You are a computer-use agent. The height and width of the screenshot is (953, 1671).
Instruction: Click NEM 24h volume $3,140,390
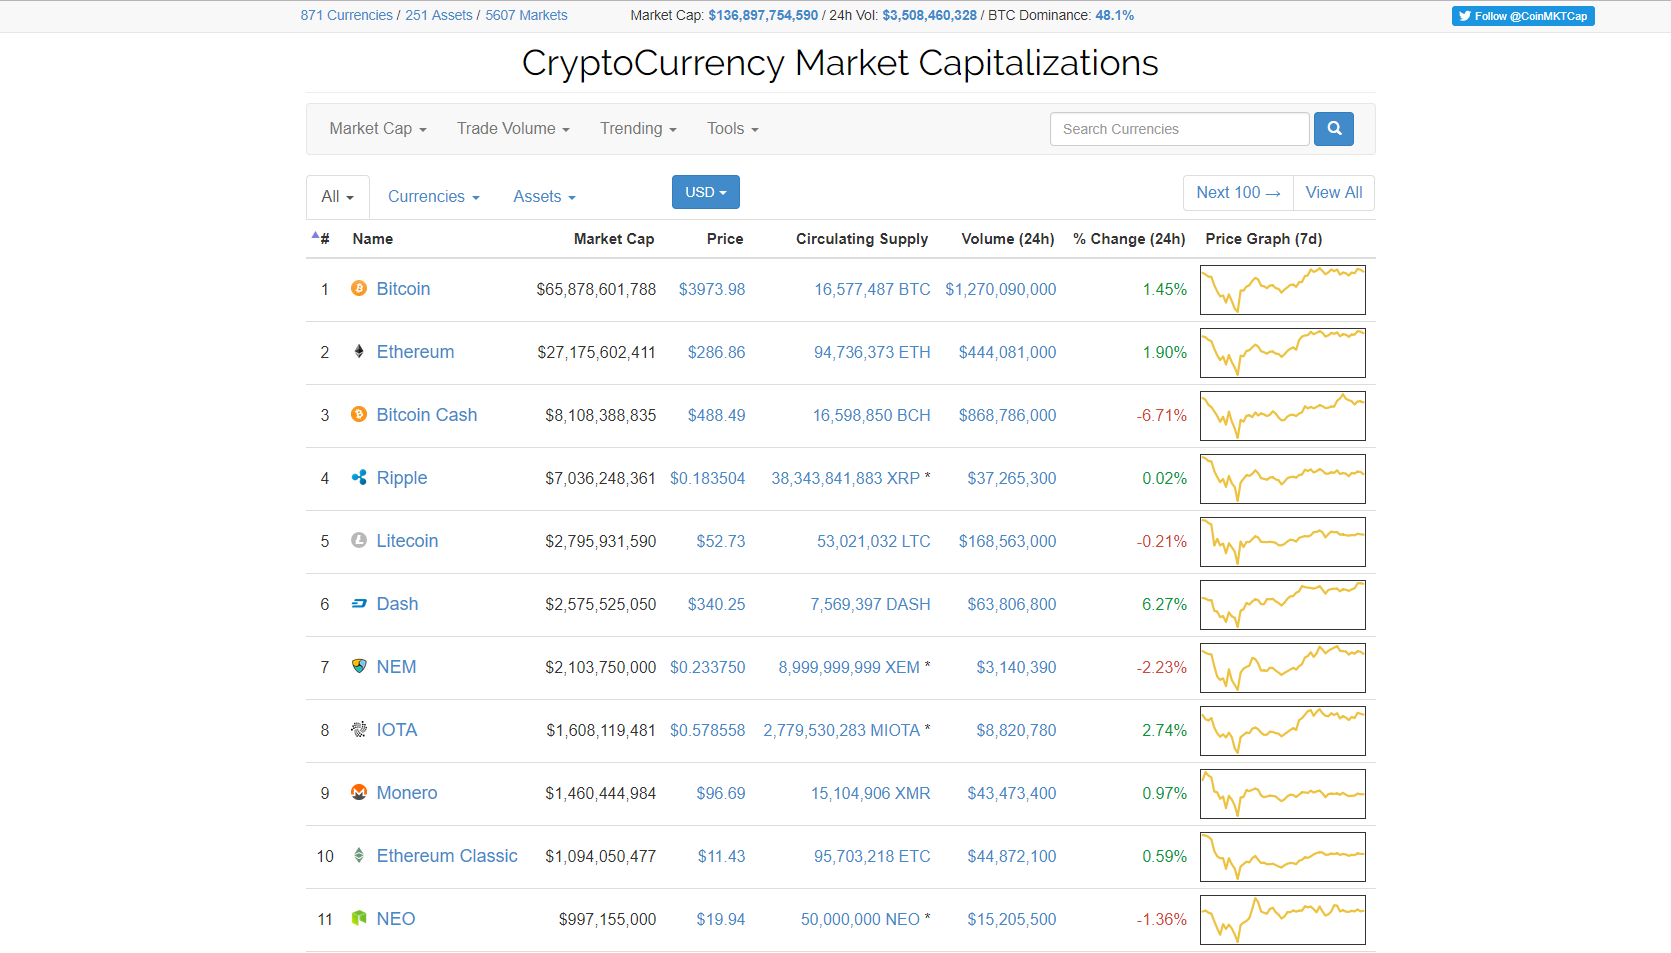click(x=1016, y=668)
